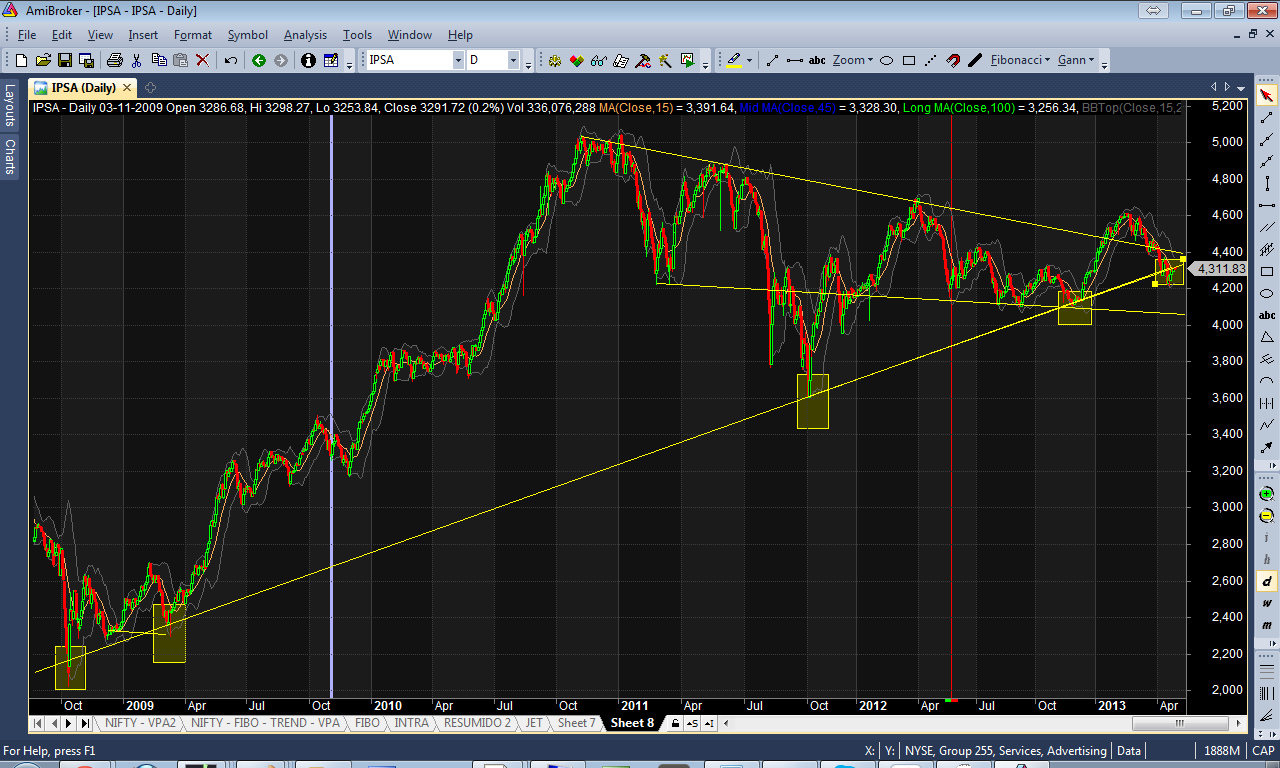Select the rectangle drawing tool in the toolbar
Viewport: 1280px width, 768px height.
coord(909,60)
